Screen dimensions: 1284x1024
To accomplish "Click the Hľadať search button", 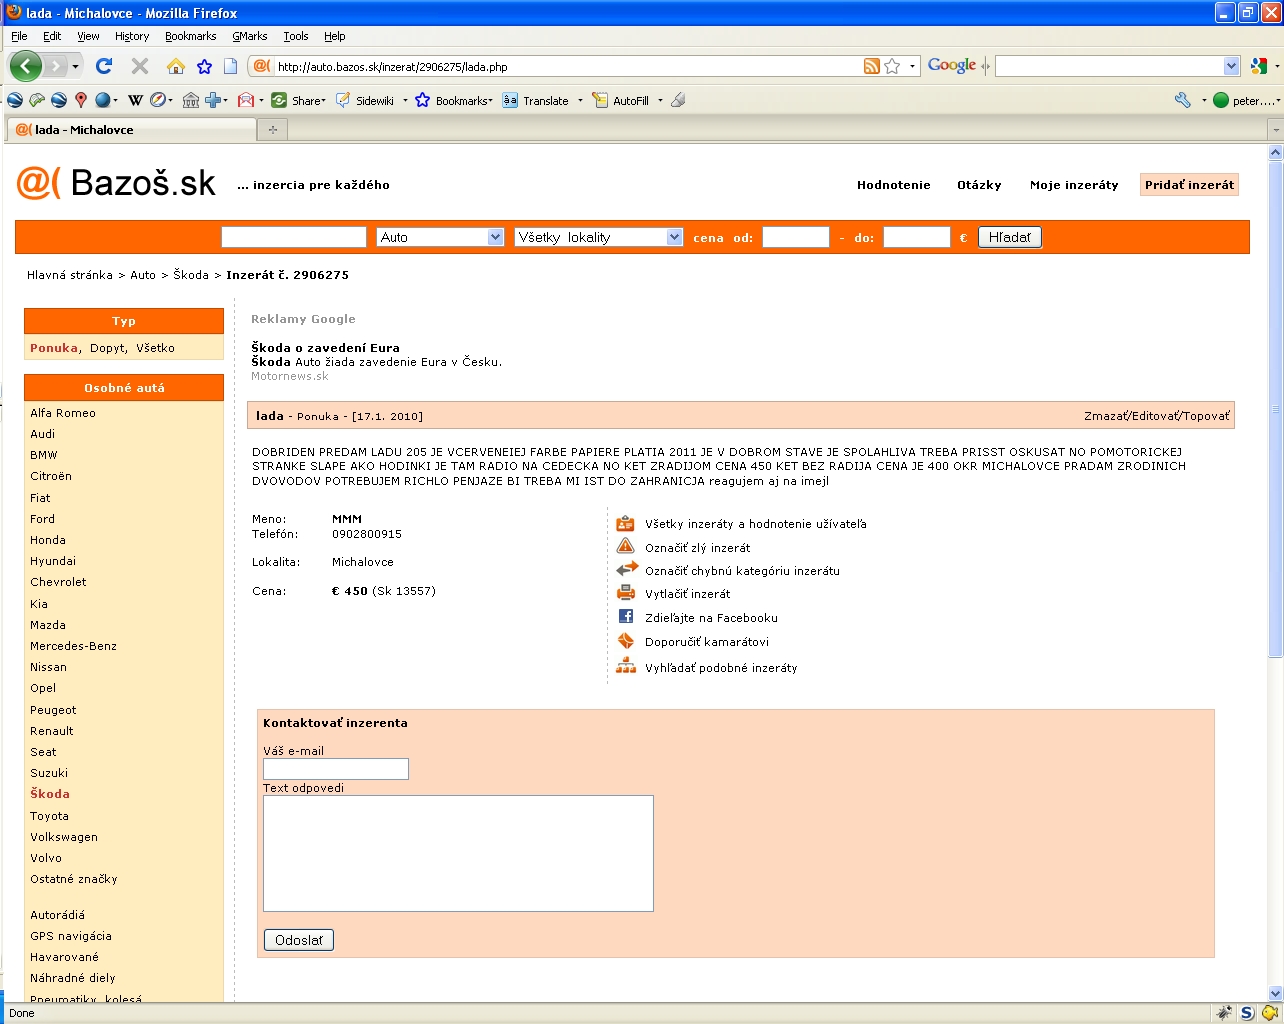I will tap(1009, 237).
